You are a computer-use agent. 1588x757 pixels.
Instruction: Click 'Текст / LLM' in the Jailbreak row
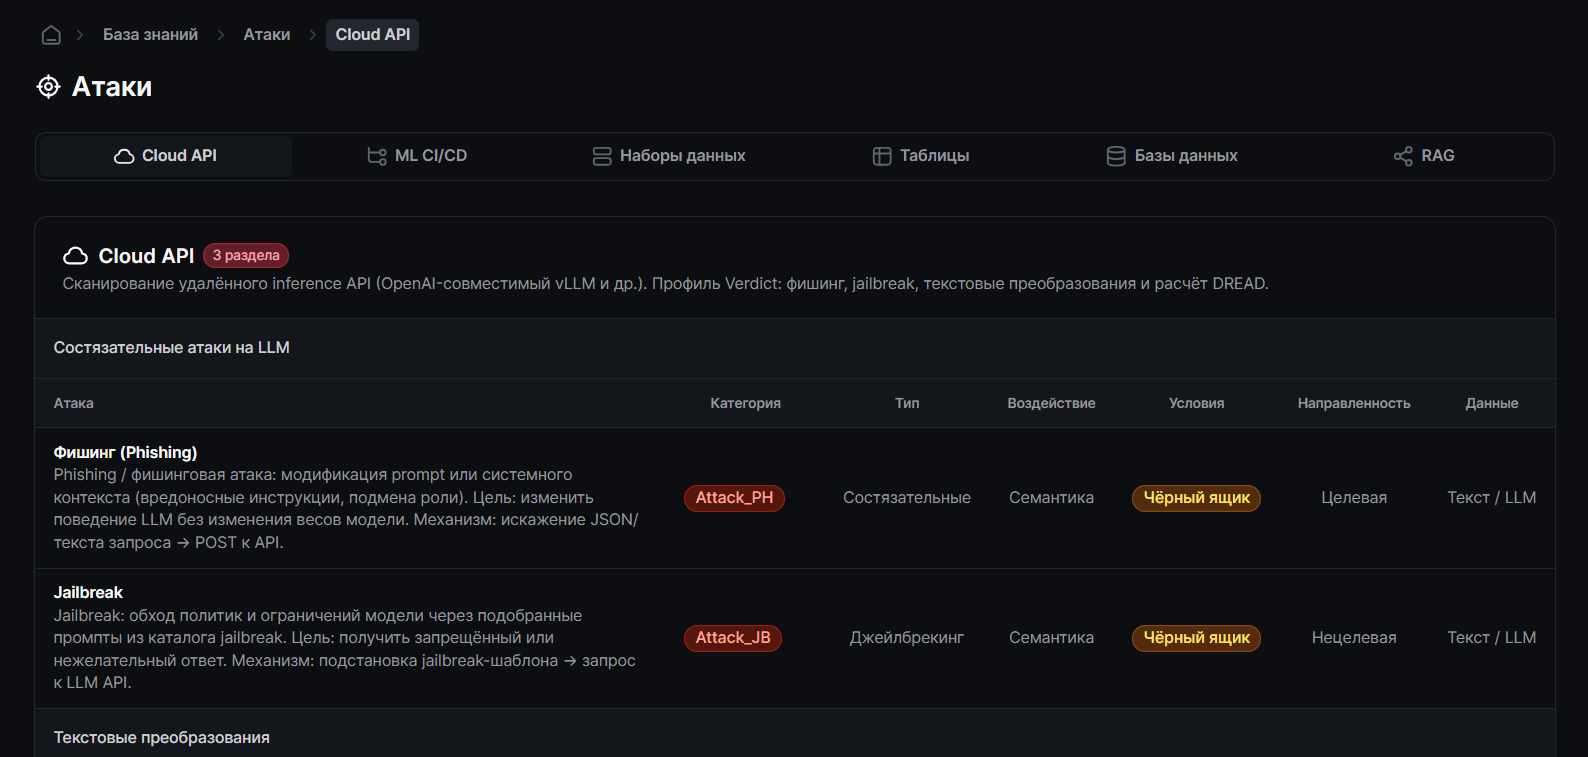point(1492,638)
